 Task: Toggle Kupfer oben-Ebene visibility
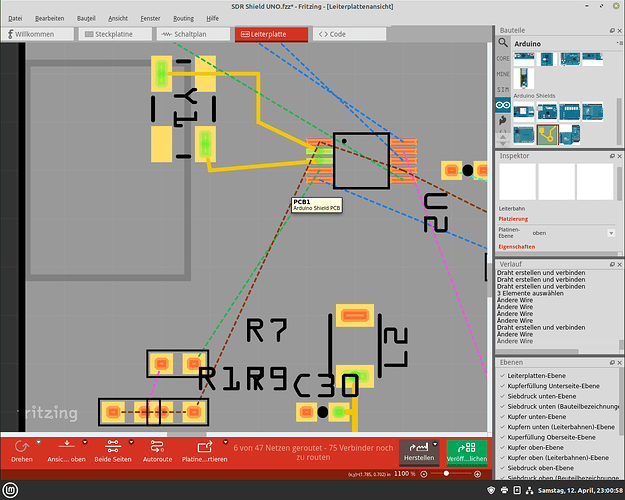(x=503, y=447)
